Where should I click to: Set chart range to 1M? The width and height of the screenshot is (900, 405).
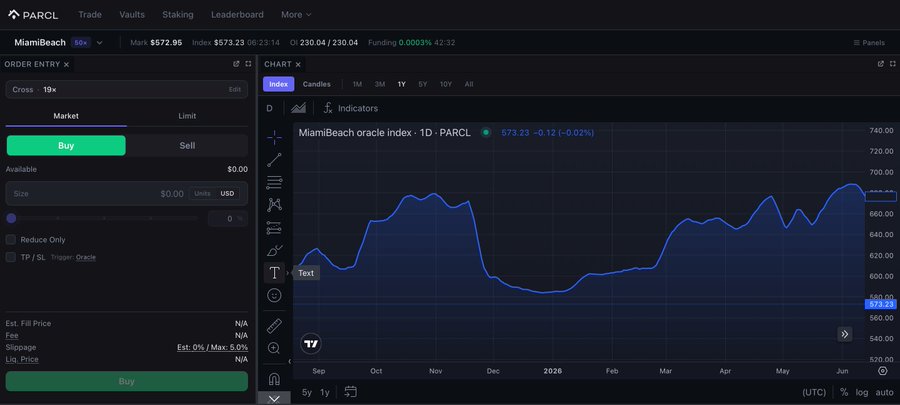[x=357, y=84]
